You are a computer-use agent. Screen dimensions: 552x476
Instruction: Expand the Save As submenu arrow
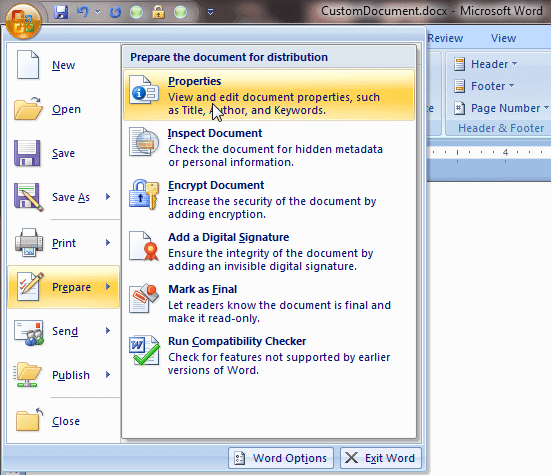click(x=108, y=197)
